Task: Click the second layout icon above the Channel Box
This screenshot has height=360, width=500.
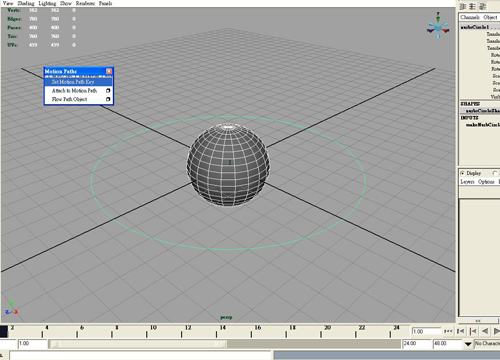Action: (472, 6)
